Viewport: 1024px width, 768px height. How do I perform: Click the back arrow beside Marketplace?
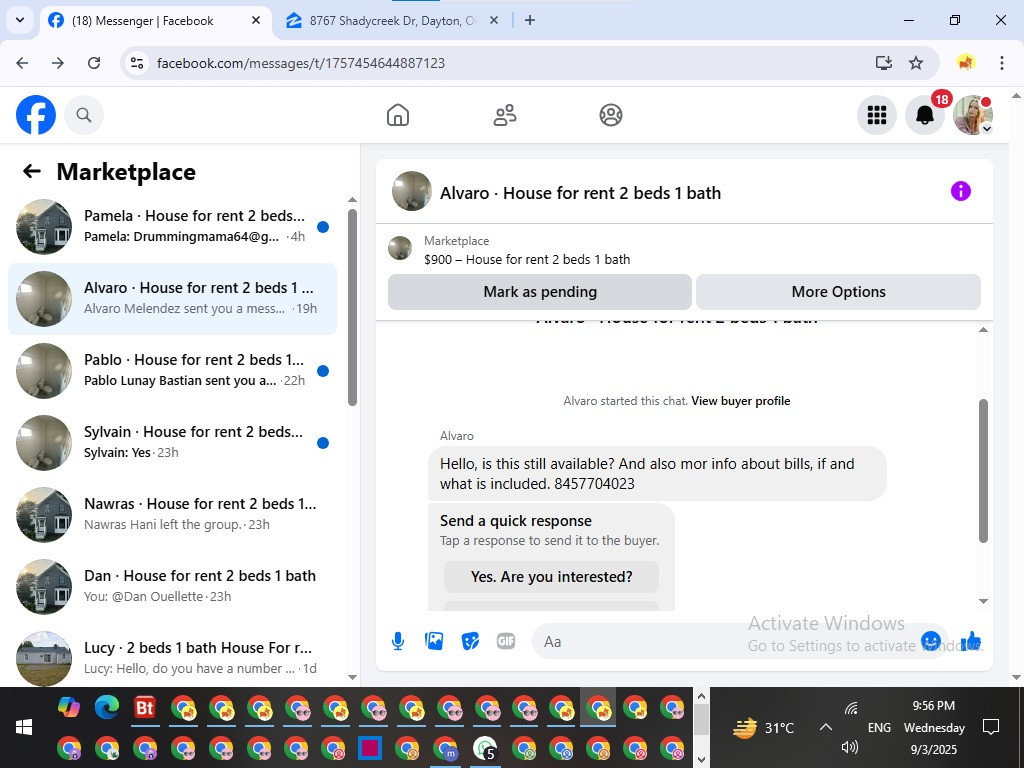click(31, 171)
